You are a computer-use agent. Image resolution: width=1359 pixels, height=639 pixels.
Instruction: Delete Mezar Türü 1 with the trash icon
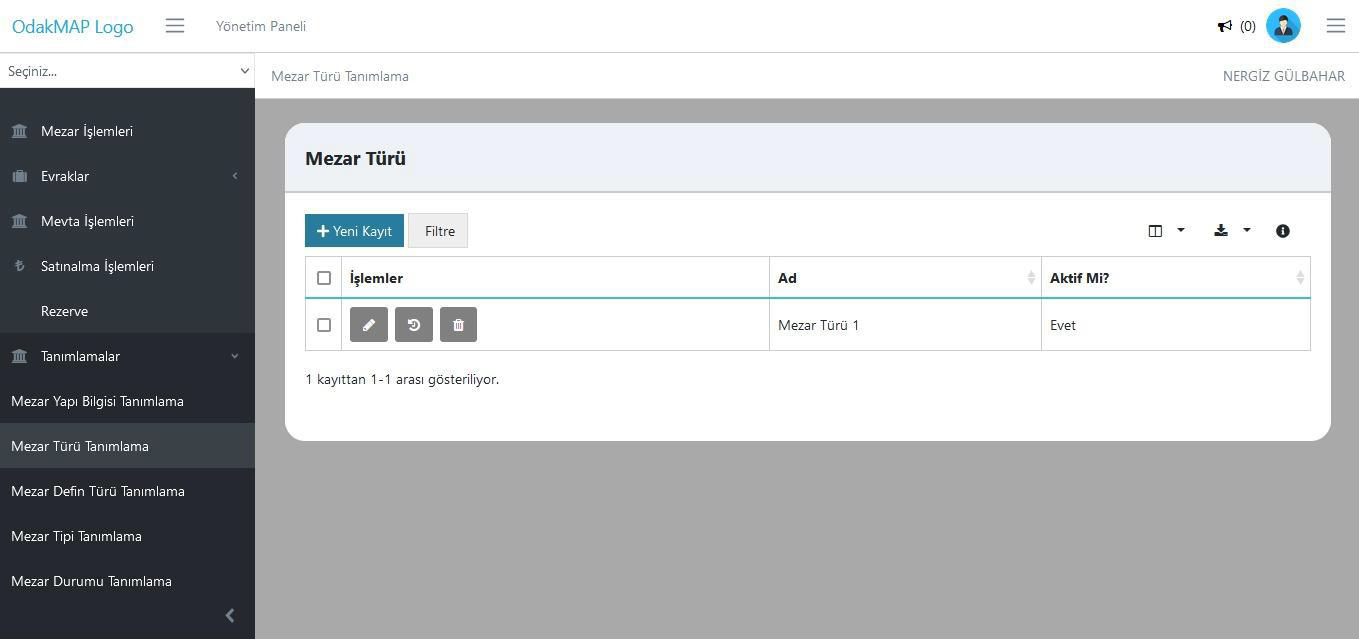pos(458,325)
